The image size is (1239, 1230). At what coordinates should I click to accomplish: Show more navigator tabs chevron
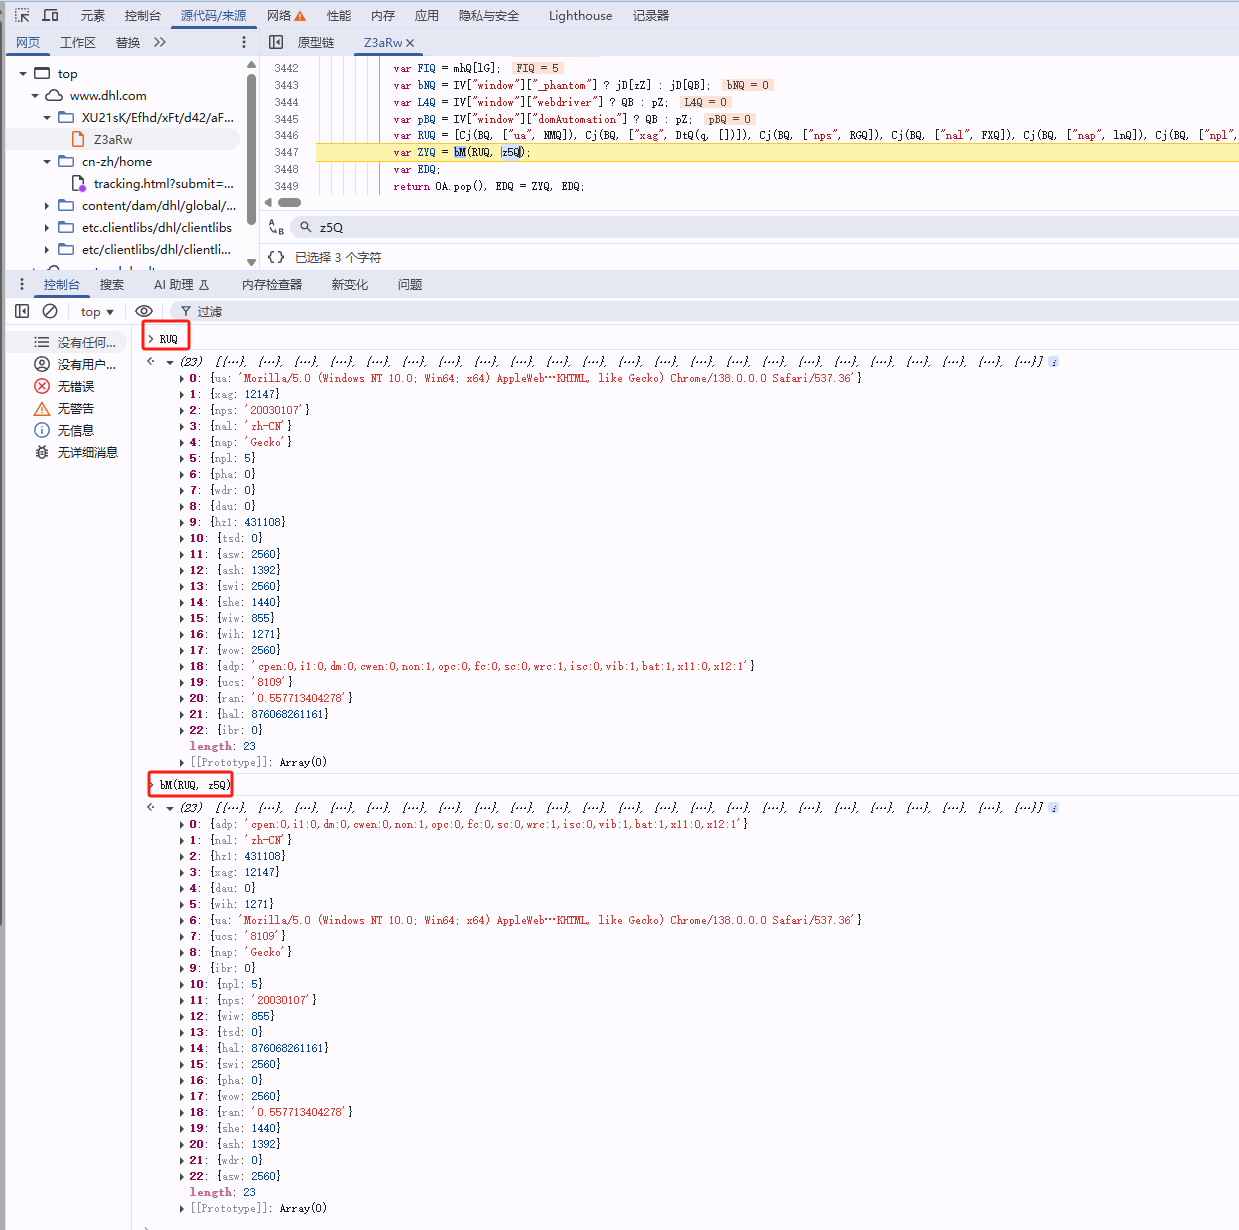pyautogui.click(x=160, y=42)
